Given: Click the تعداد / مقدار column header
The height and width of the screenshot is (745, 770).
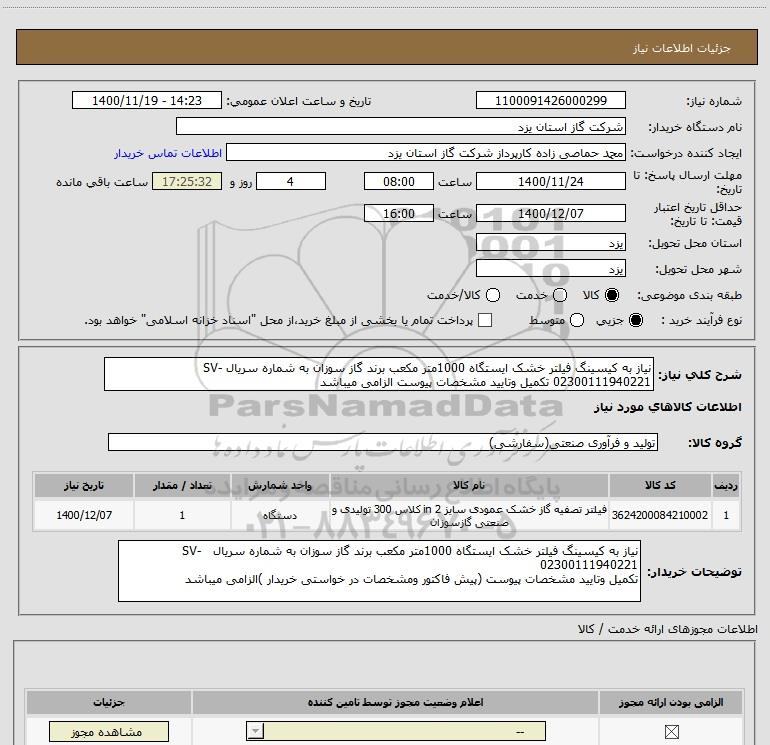Looking at the screenshot, I should click(x=182, y=485).
